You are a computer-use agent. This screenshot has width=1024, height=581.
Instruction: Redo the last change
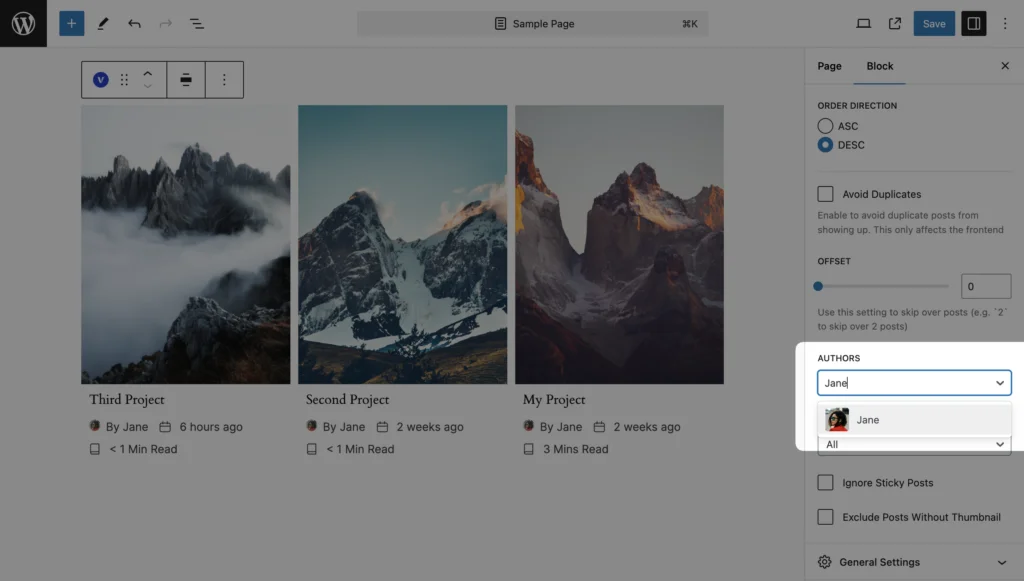tap(165, 24)
